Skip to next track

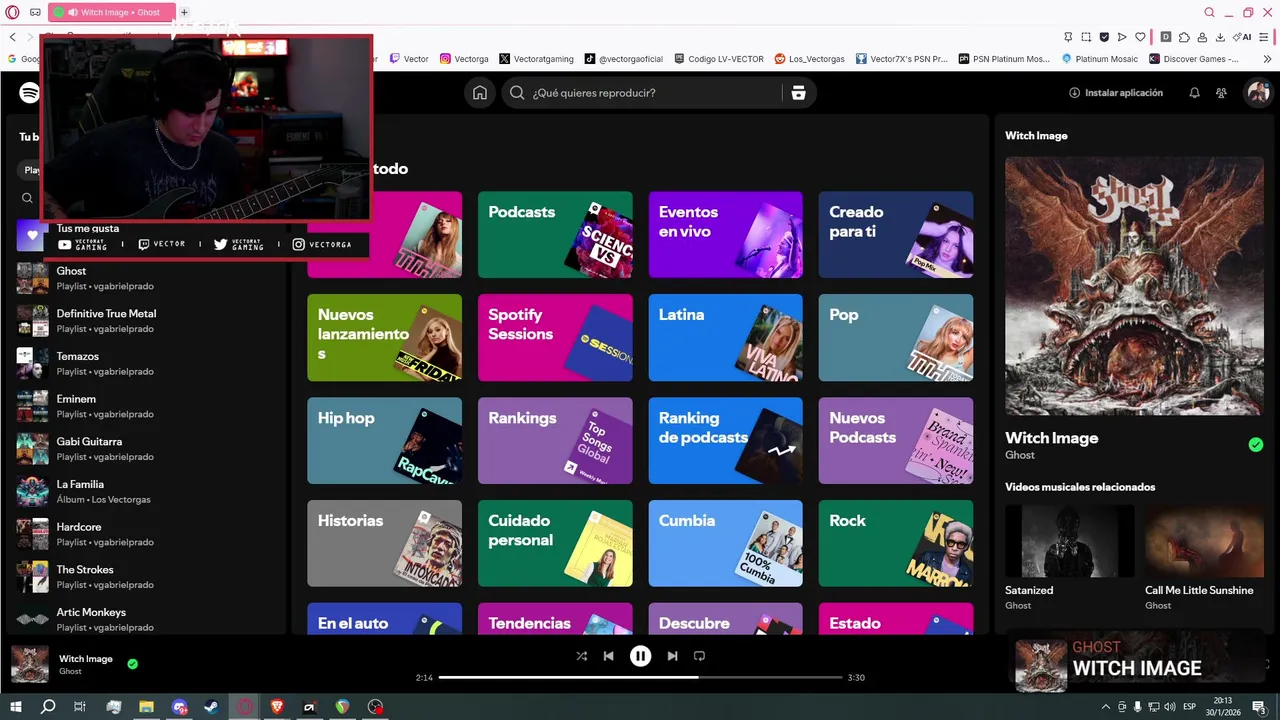click(672, 656)
